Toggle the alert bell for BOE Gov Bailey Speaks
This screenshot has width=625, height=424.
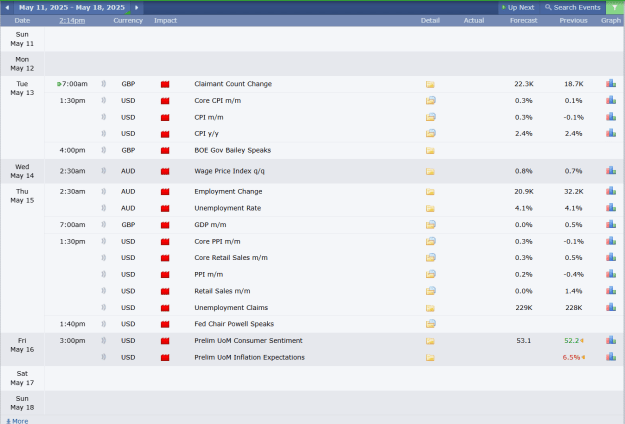(x=104, y=150)
